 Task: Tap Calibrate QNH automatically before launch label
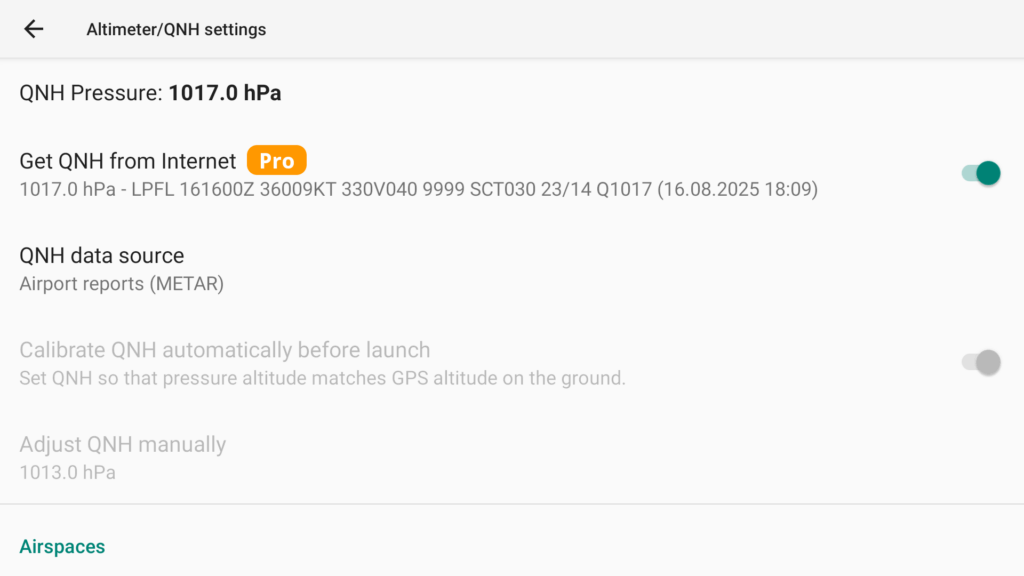point(225,350)
